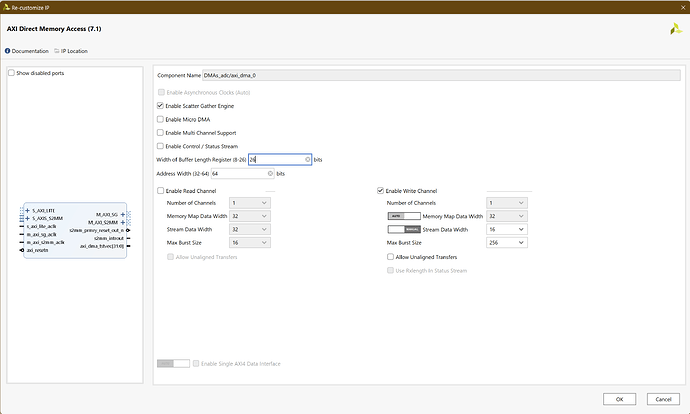This screenshot has width=690, height=414.
Task: Enable Multi Channel Support checkbox
Action: 160,132
